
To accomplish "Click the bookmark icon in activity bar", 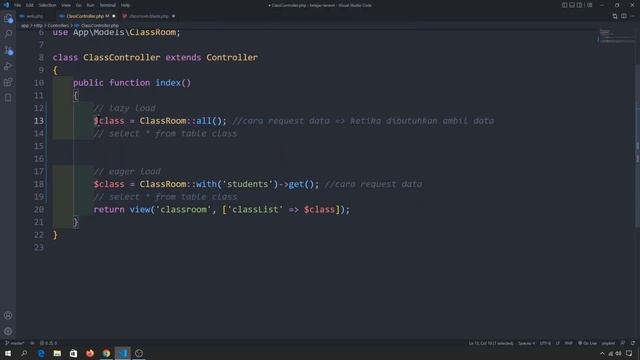I will click(x=8, y=98).
